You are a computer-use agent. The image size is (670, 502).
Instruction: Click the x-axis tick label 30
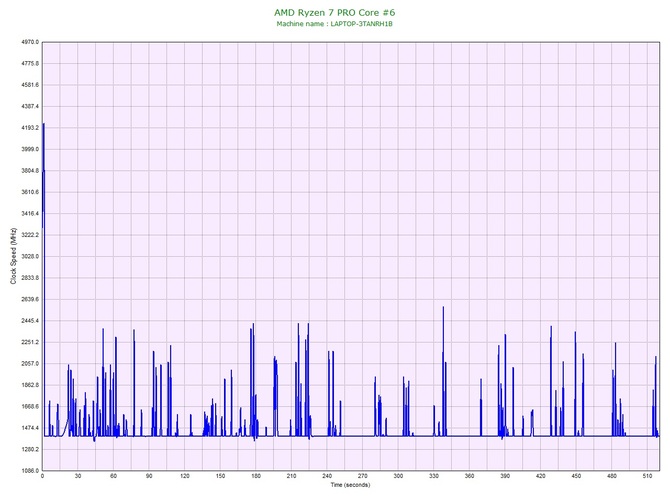(x=78, y=476)
